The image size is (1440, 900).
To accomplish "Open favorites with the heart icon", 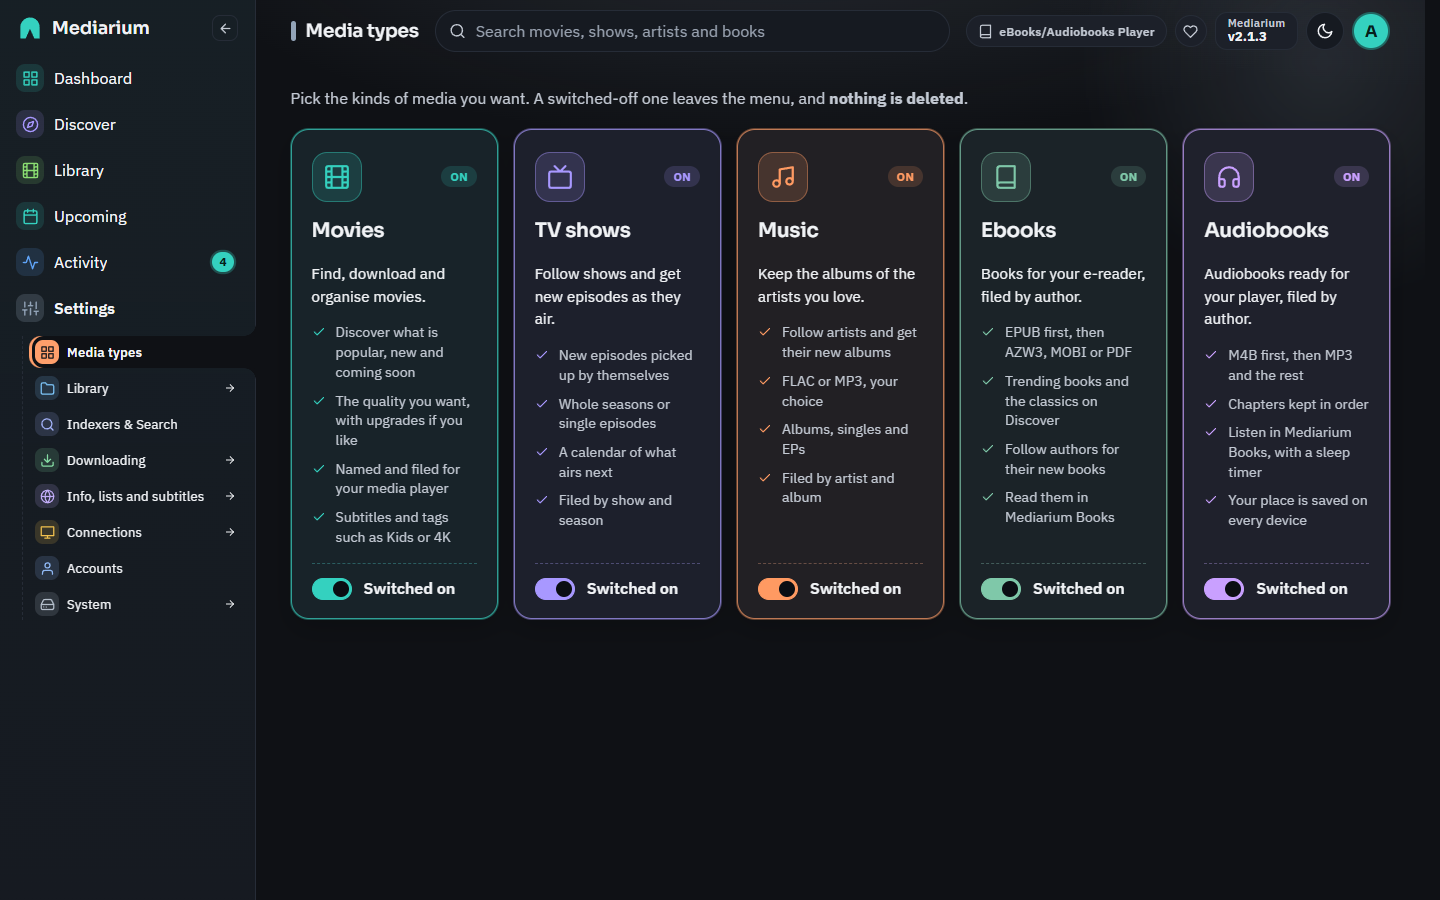I will pyautogui.click(x=1190, y=31).
